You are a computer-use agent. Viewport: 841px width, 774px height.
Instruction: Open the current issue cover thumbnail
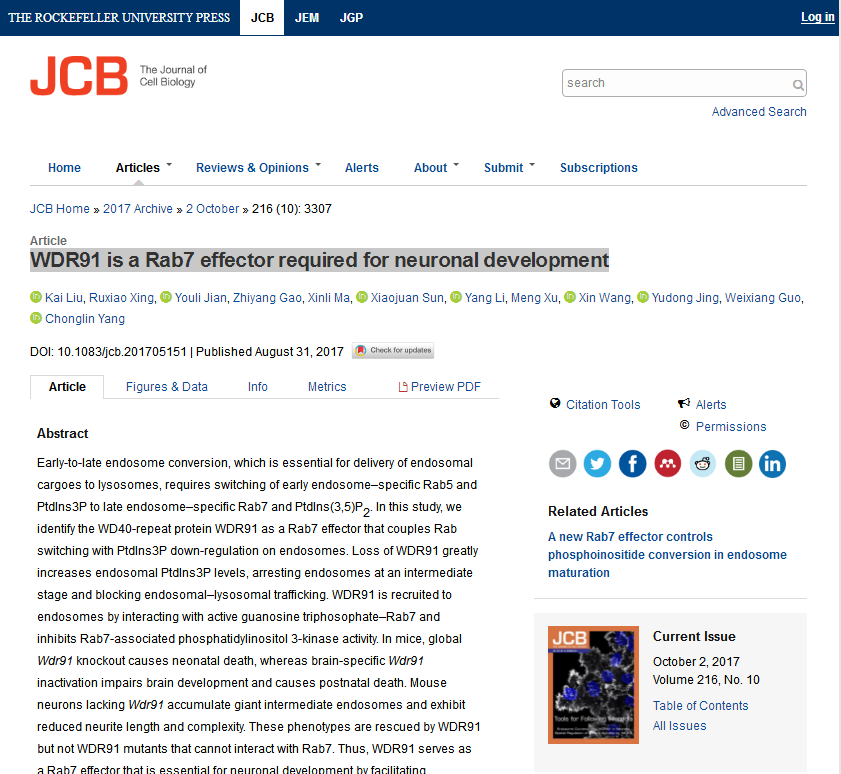tap(593, 685)
